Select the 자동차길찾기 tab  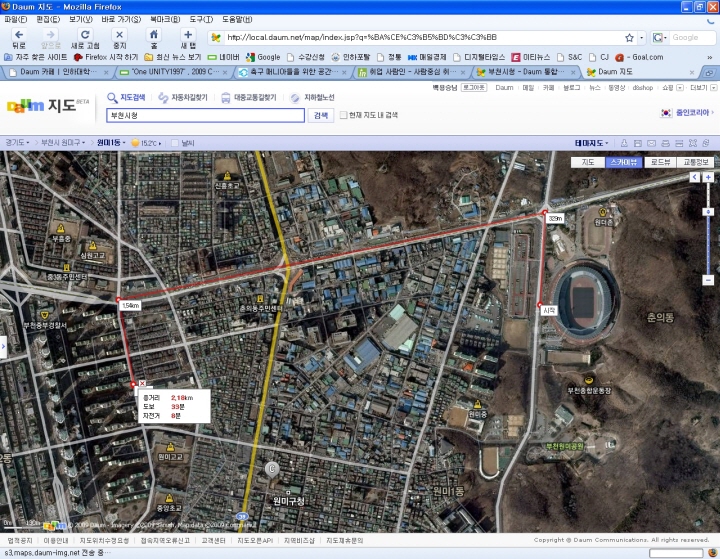click(185, 98)
